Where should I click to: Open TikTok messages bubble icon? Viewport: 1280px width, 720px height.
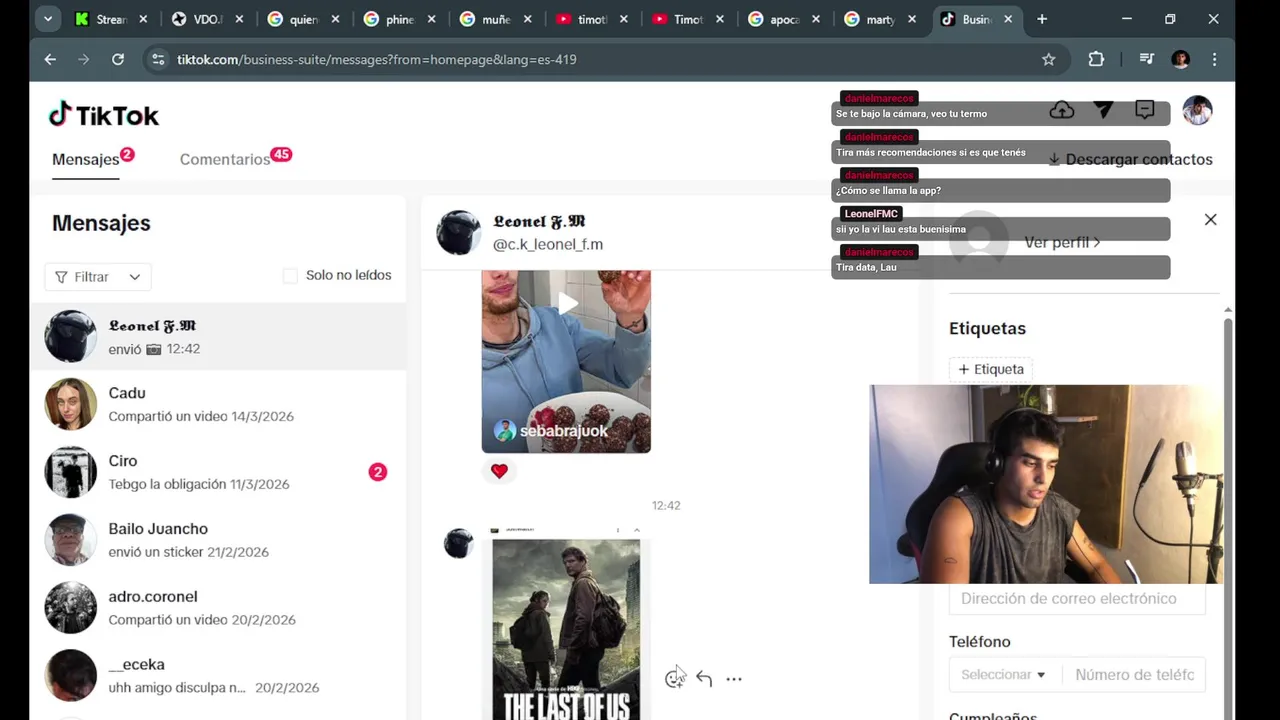pos(1145,110)
